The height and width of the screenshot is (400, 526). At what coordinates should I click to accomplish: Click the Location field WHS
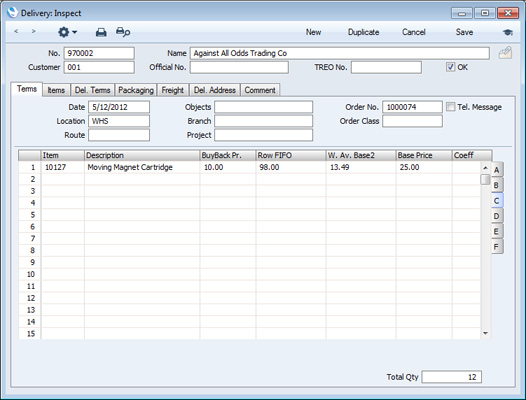pyautogui.click(x=119, y=121)
